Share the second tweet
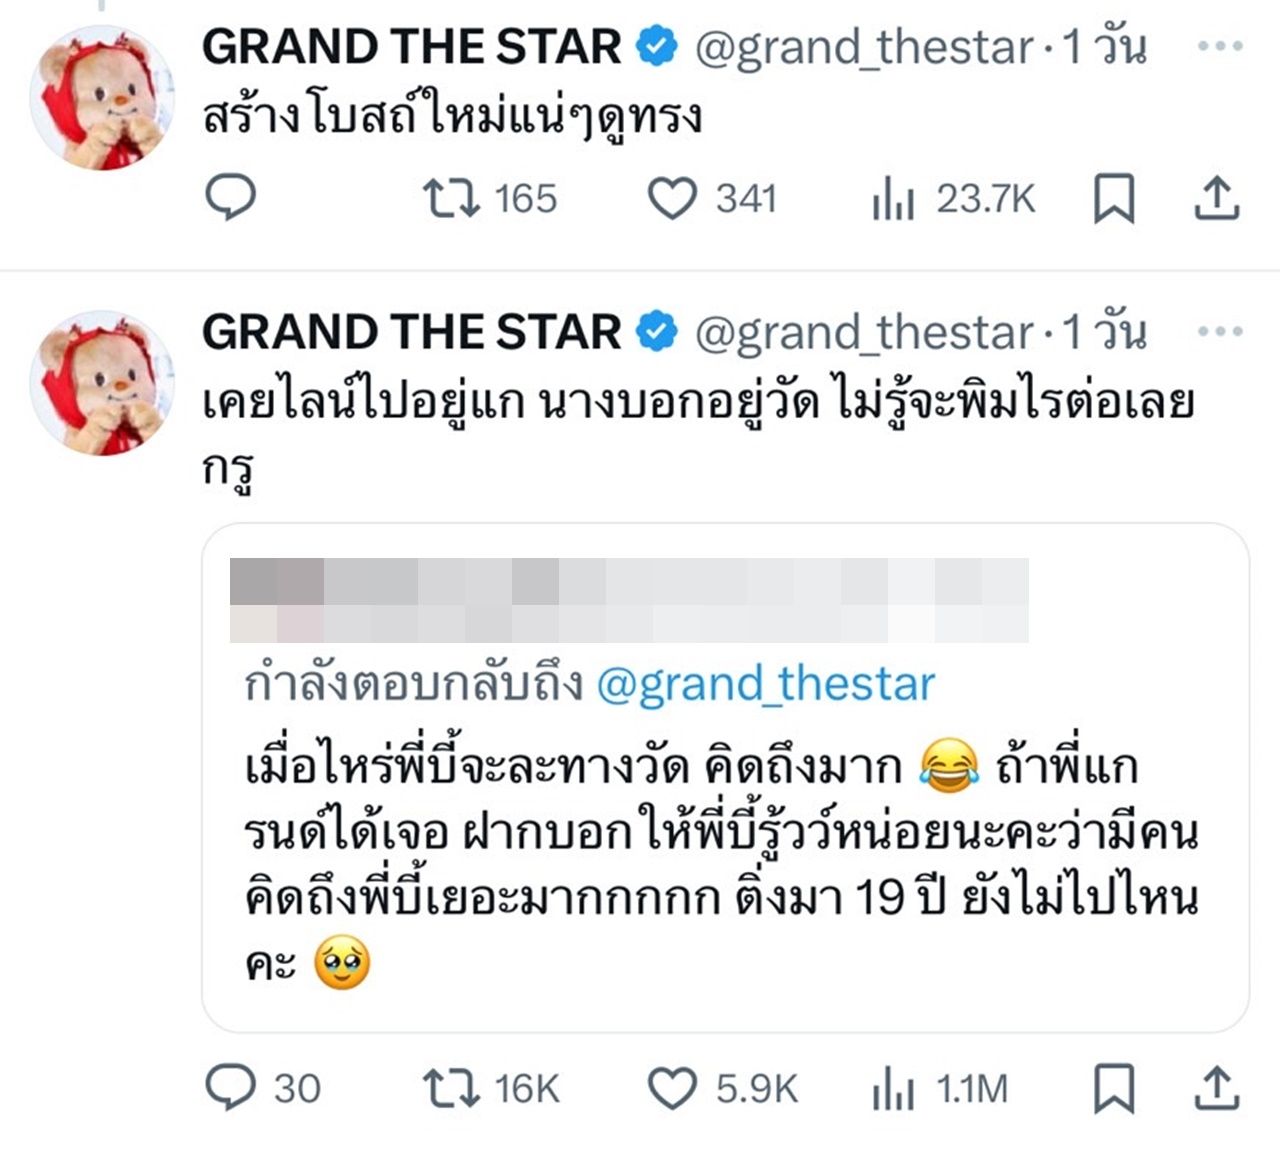Image resolution: width=1280 pixels, height=1161 pixels. (x=1216, y=1088)
